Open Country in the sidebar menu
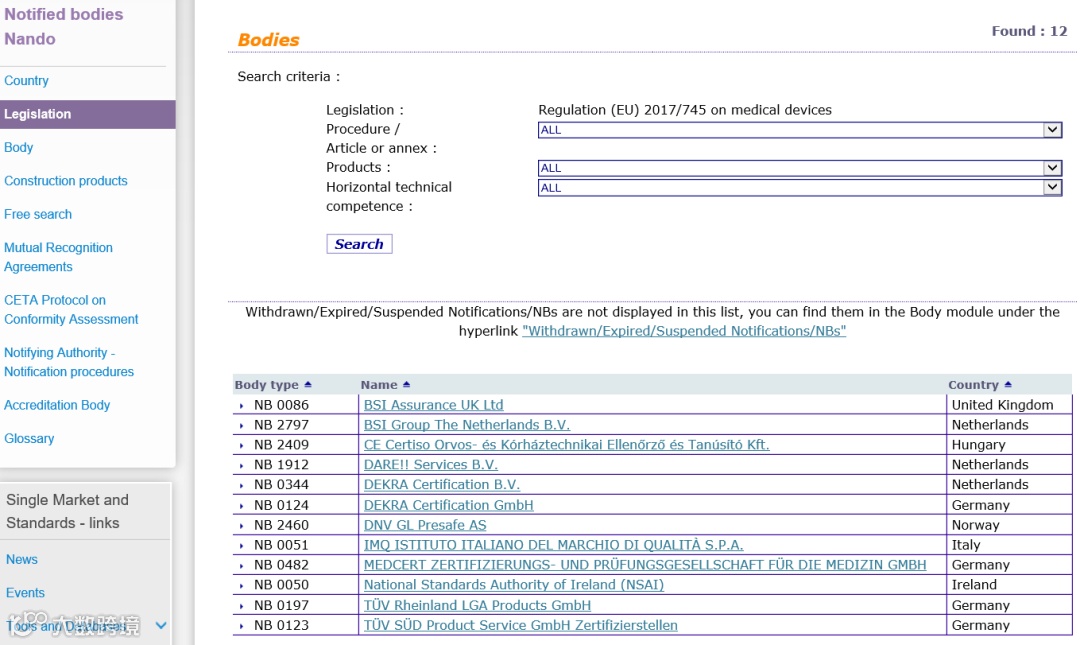The width and height of the screenshot is (1080, 645). click(26, 81)
